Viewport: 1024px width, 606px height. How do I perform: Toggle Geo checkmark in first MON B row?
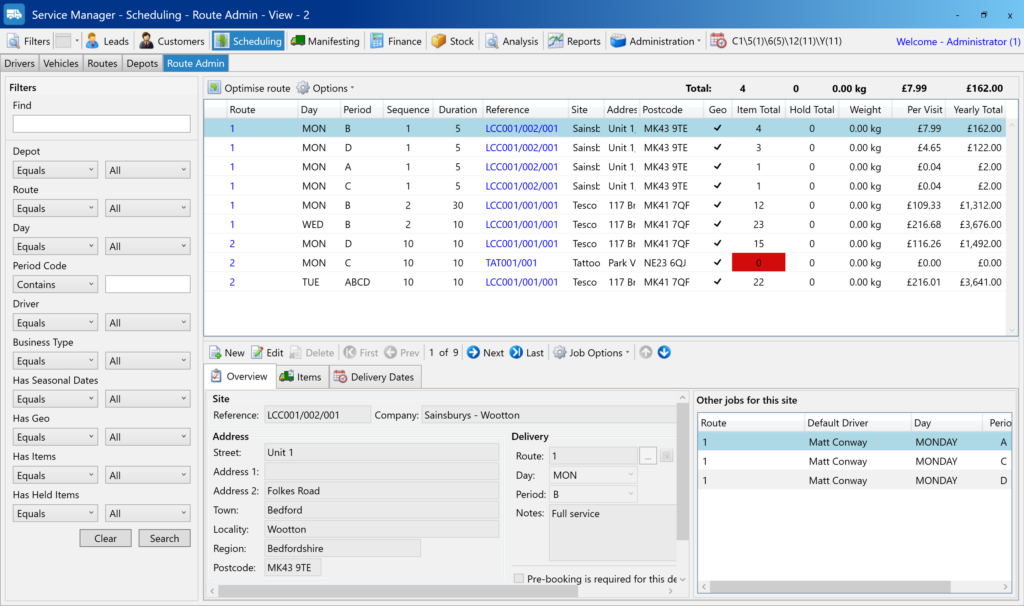point(717,128)
